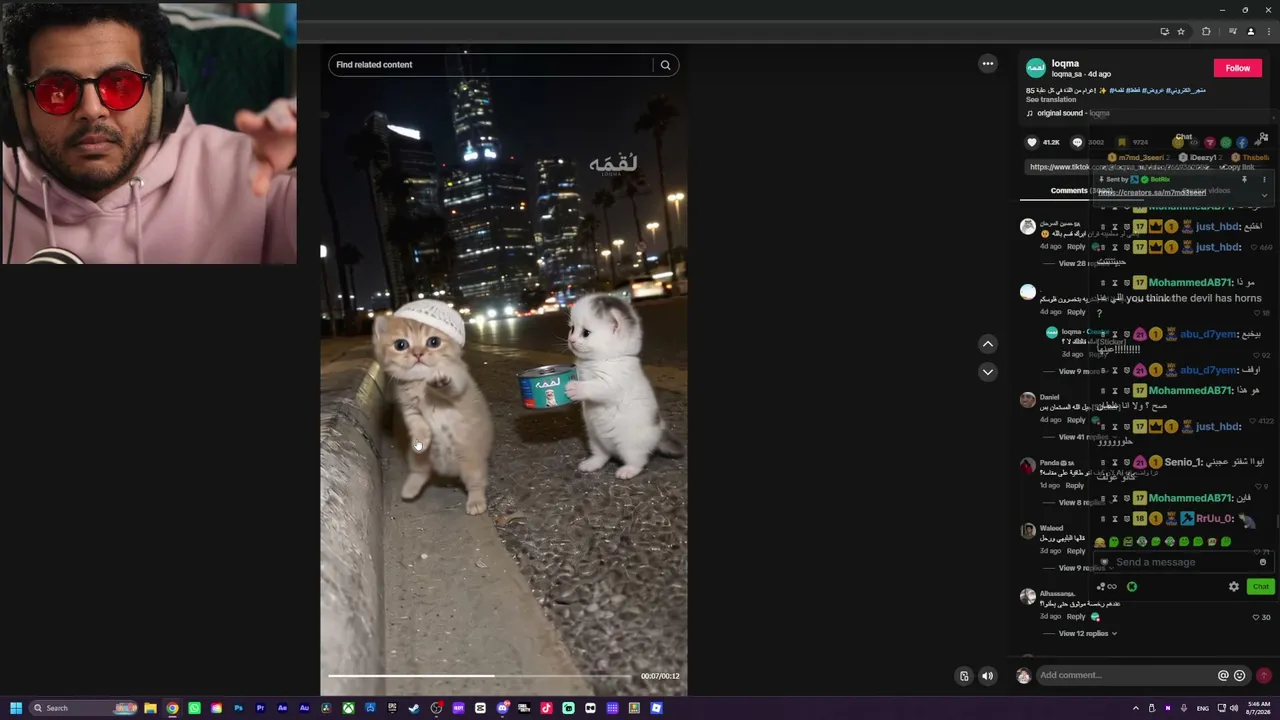Go to the previous video with up arrow
The width and height of the screenshot is (1280, 720).
tap(988, 344)
